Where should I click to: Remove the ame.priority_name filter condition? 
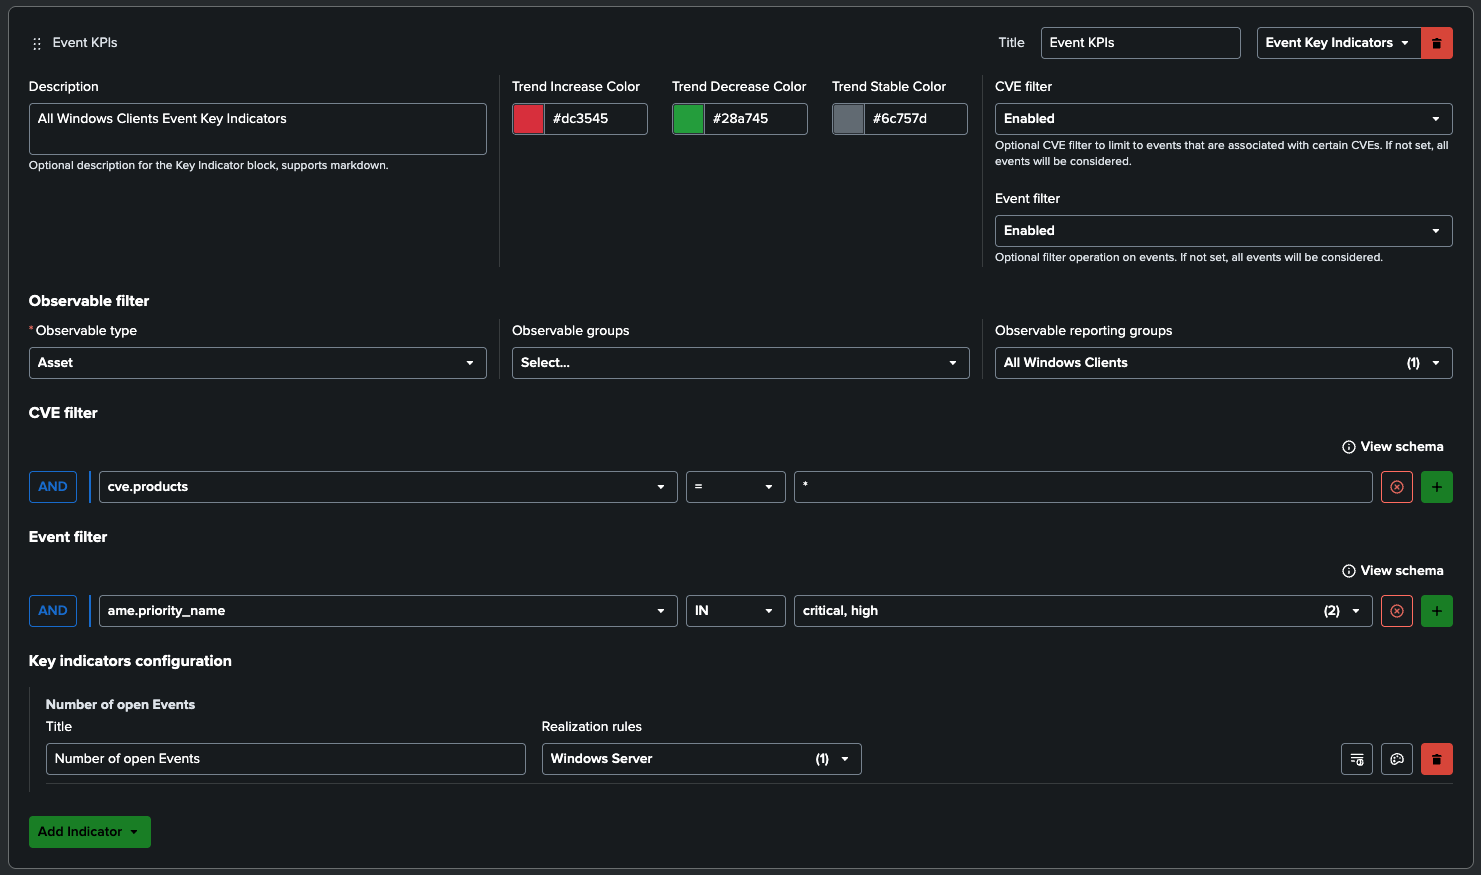pyautogui.click(x=1397, y=611)
